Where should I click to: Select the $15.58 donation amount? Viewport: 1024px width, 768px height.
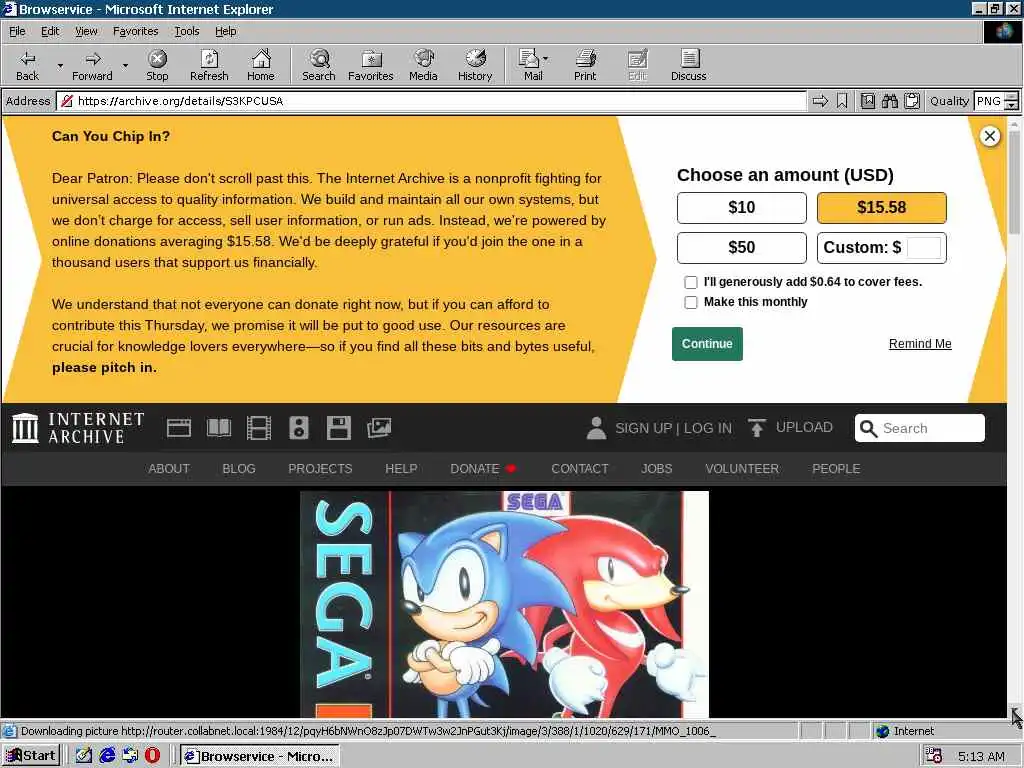(882, 208)
